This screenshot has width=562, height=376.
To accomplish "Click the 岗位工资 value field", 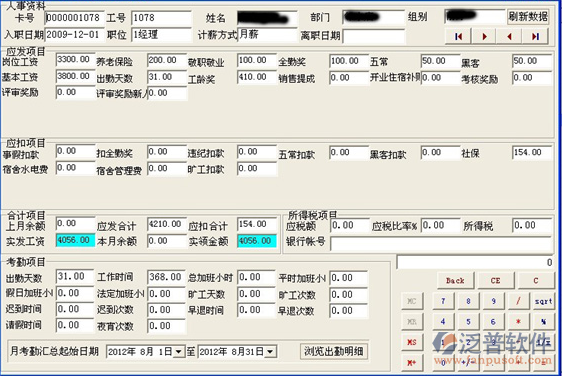I will click(76, 60).
